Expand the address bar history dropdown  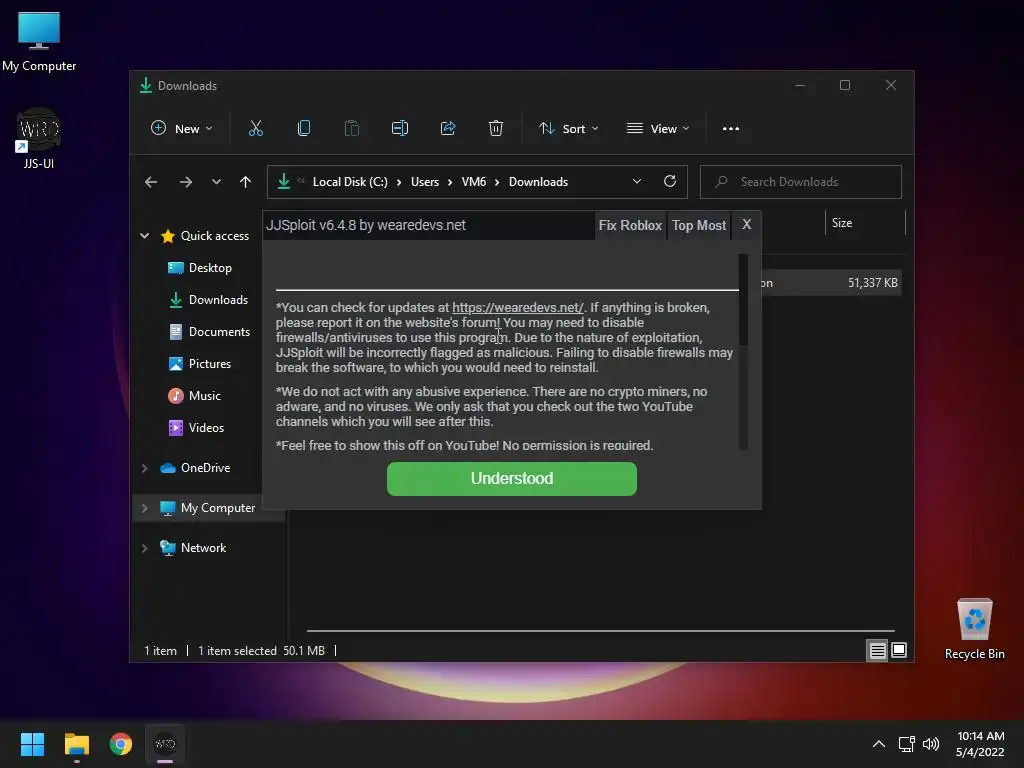[637, 182]
